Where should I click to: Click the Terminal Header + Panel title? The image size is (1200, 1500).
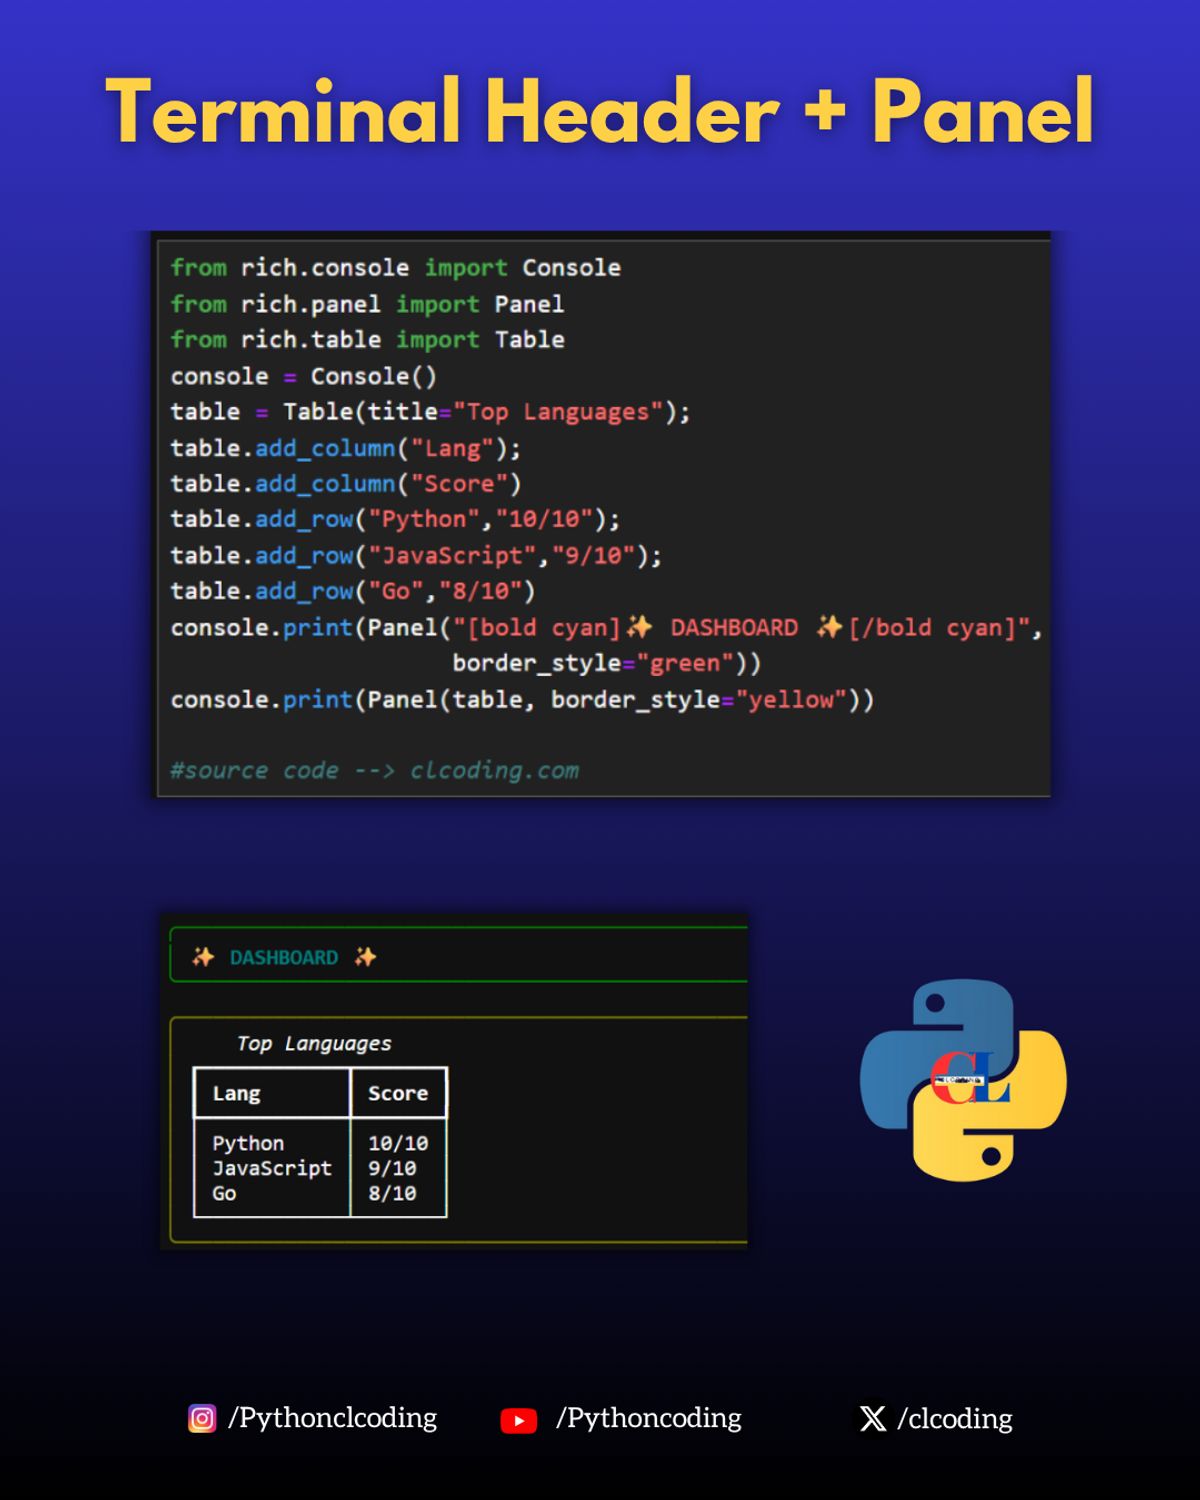pos(600,112)
